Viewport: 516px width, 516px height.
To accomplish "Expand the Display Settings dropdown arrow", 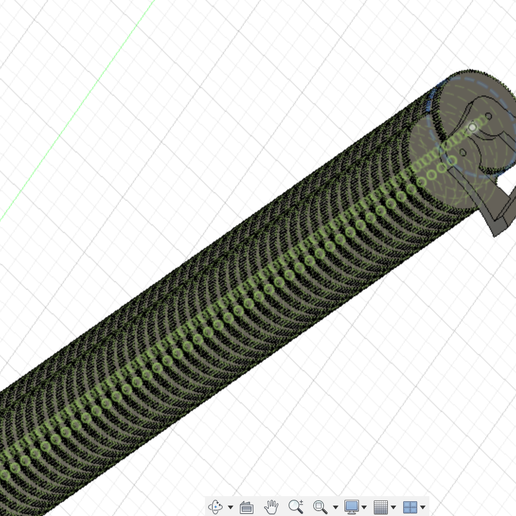I will tap(364, 507).
